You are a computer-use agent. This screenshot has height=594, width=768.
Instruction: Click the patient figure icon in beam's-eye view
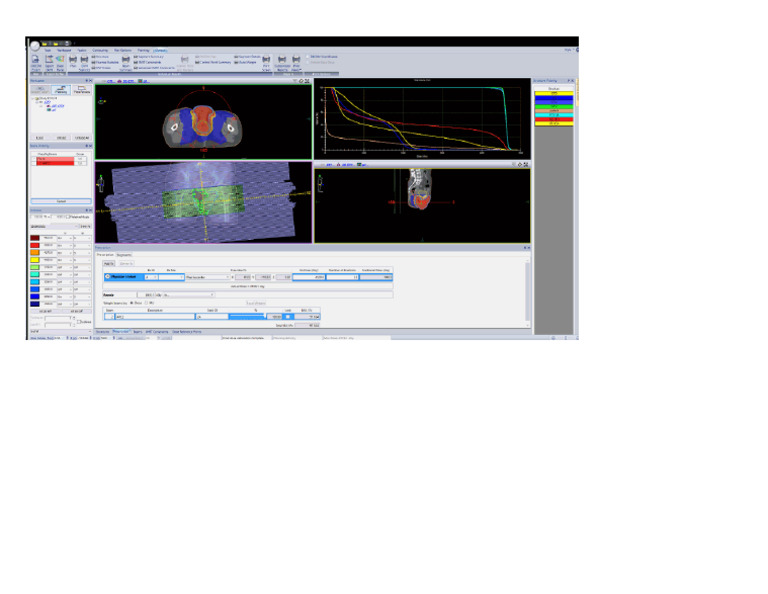click(x=101, y=185)
